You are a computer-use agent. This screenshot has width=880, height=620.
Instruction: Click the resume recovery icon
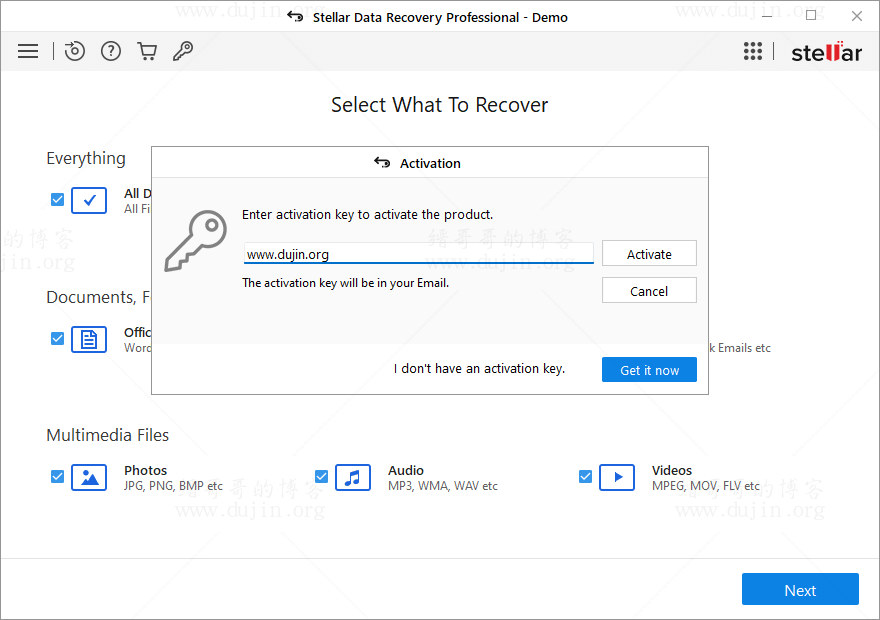(x=74, y=51)
